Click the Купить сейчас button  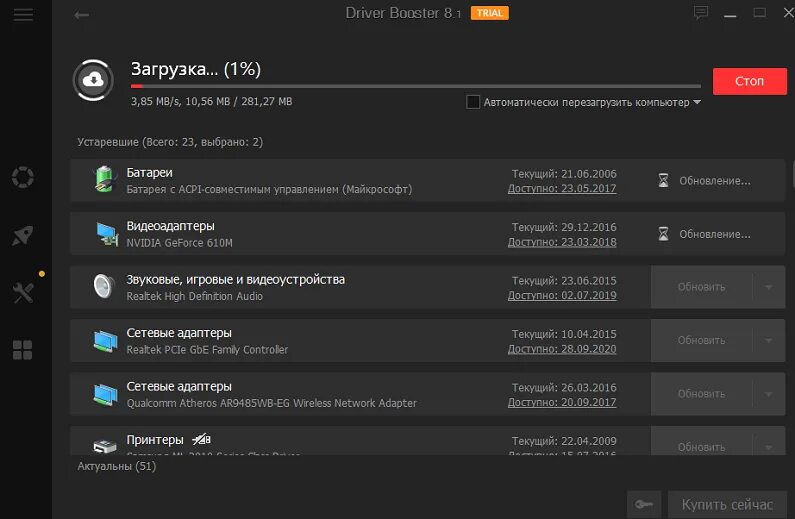(727, 504)
